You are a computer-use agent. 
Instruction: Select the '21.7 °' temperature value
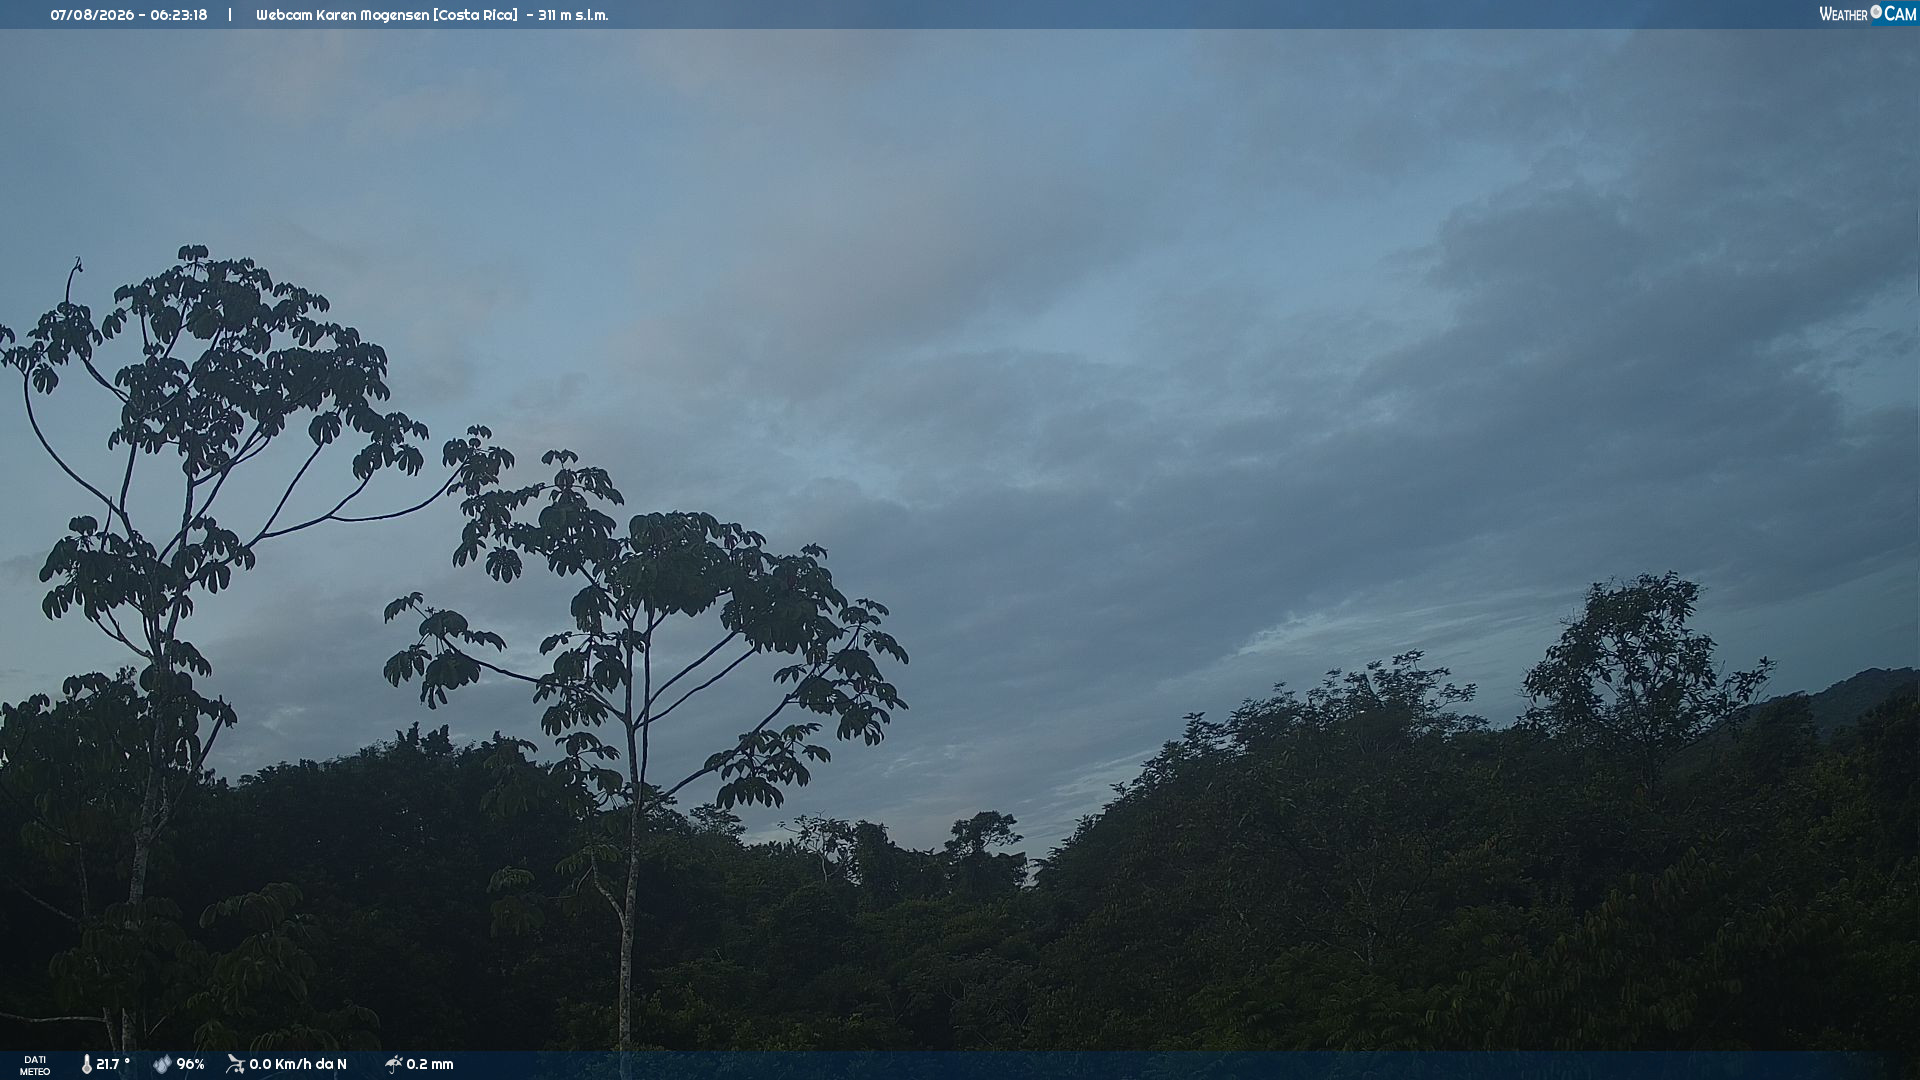click(x=113, y=1064)
